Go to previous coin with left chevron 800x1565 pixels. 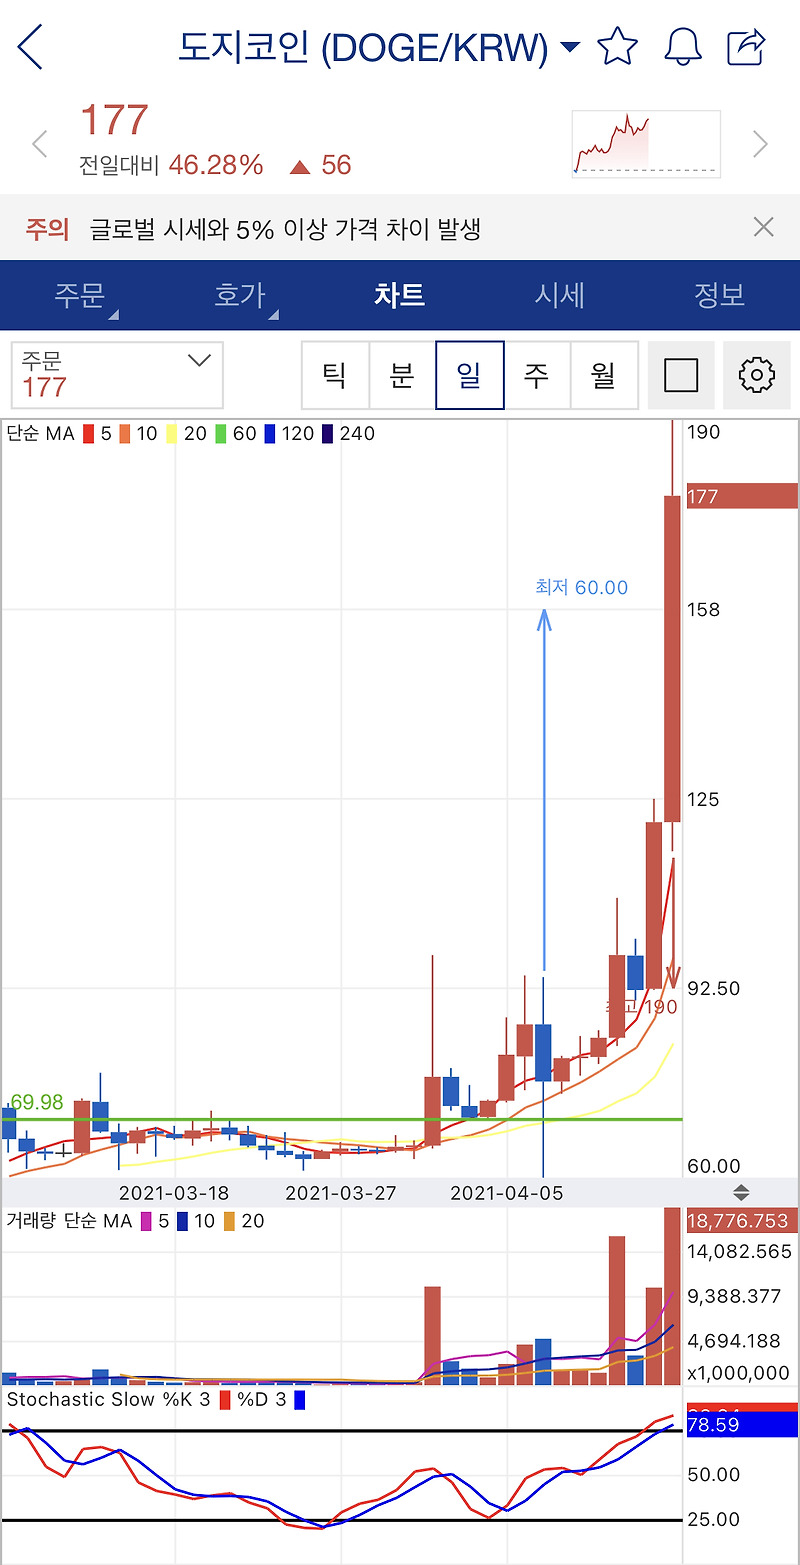pyautogui.click(x=40, y=144)
